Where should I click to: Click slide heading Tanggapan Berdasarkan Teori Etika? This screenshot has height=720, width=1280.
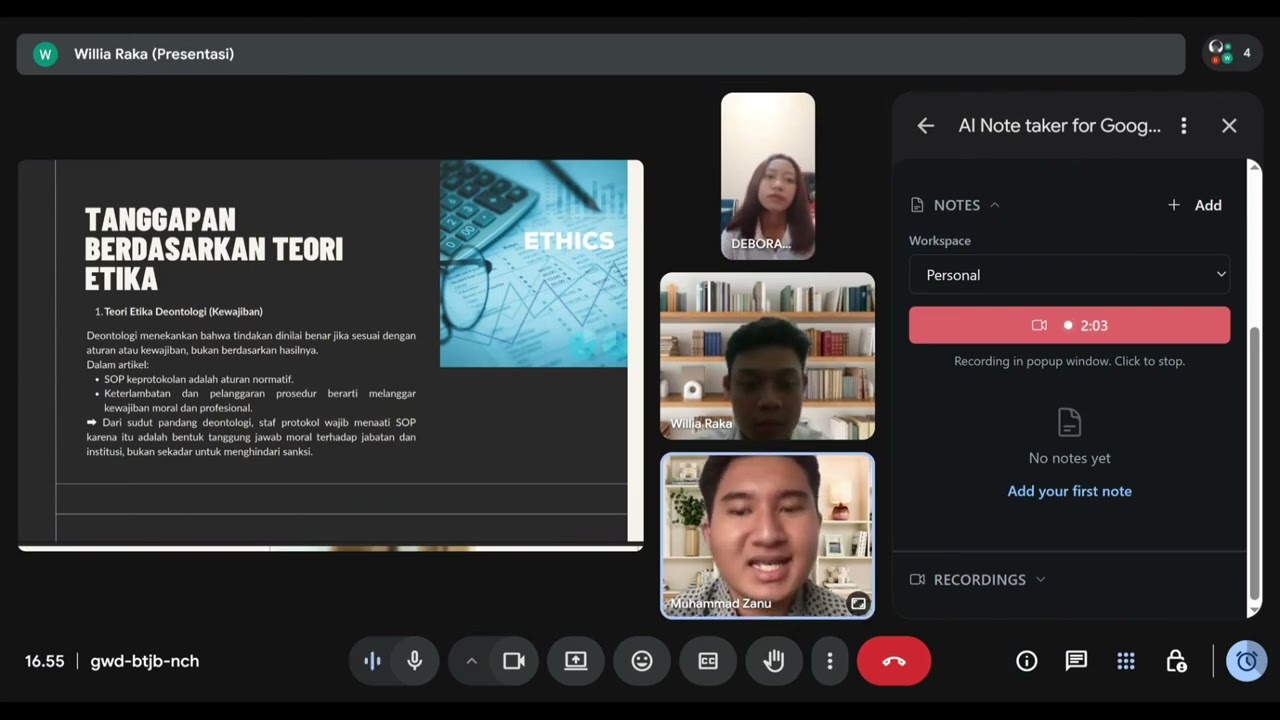[214, 248]
